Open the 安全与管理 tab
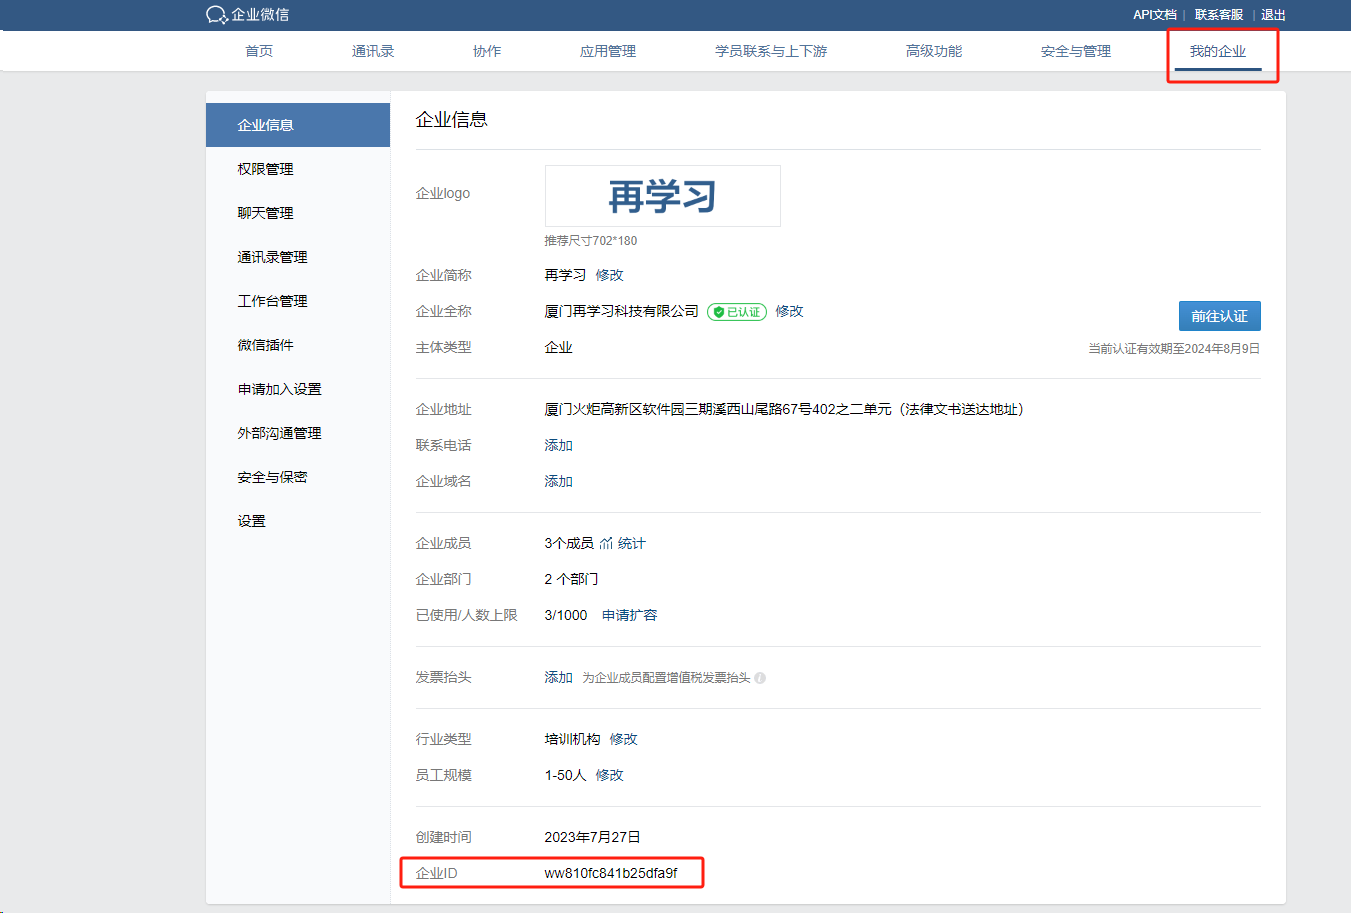This screenshot has width=1351, height=913. point(1076,51)
